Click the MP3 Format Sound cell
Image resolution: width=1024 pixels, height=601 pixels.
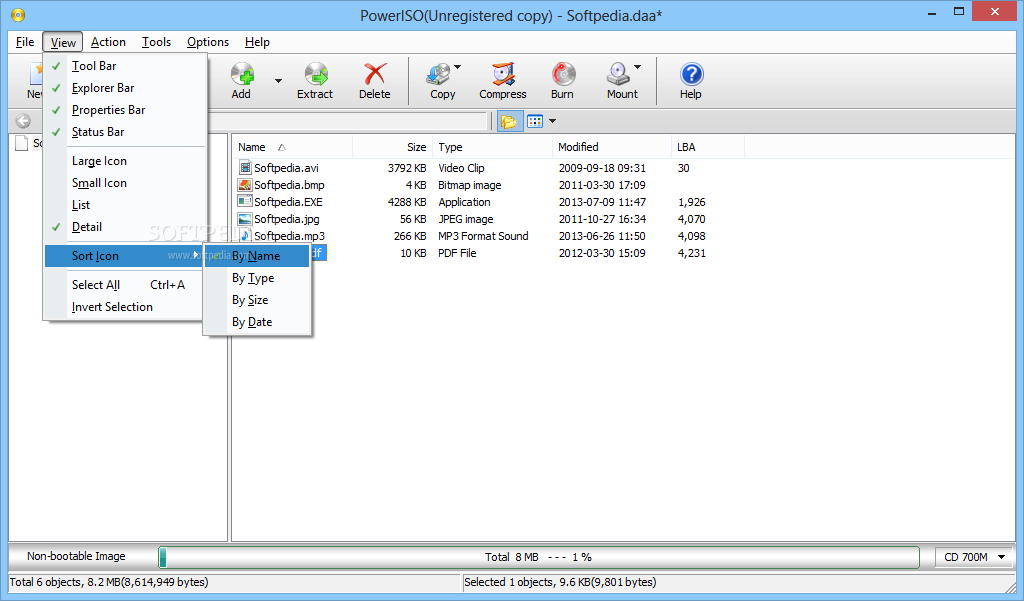[x=483, y=236]
